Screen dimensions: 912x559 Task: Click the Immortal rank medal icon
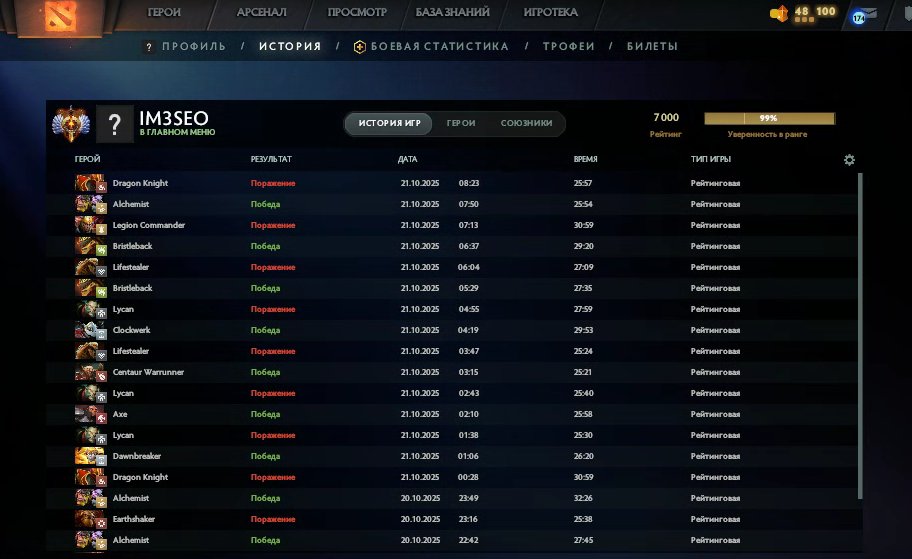(71, 124)
